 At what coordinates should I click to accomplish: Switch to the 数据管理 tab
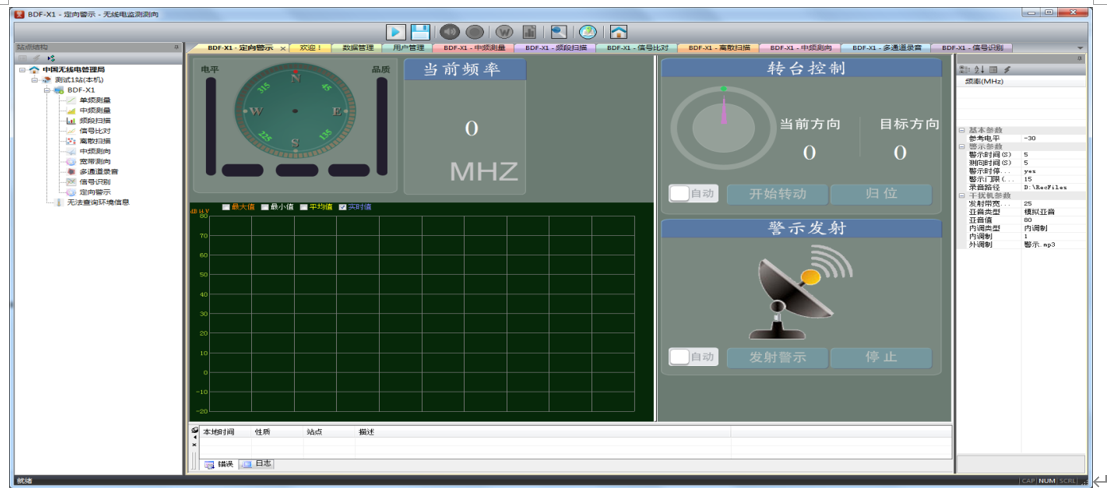click(357, 48)
